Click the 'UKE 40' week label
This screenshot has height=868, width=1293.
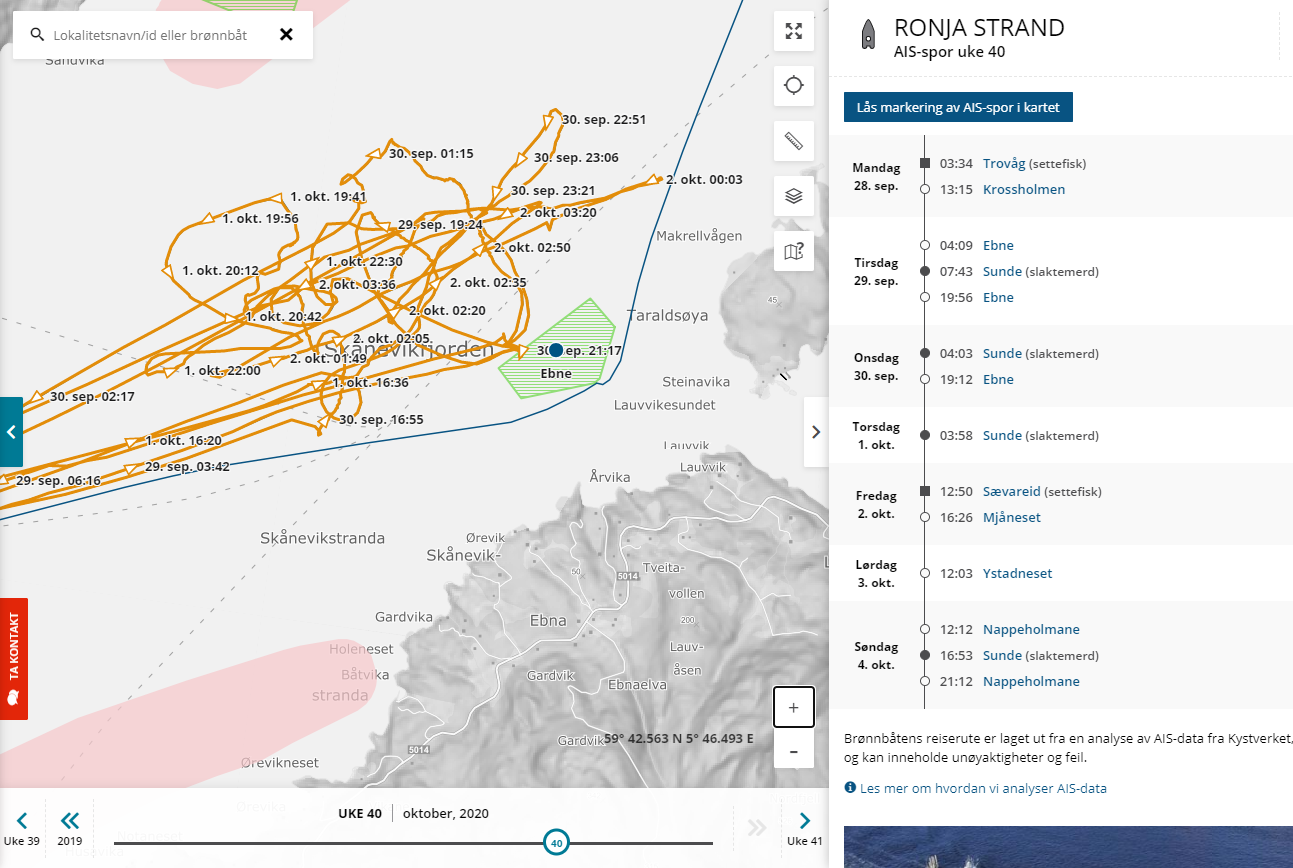coord(360,813)
